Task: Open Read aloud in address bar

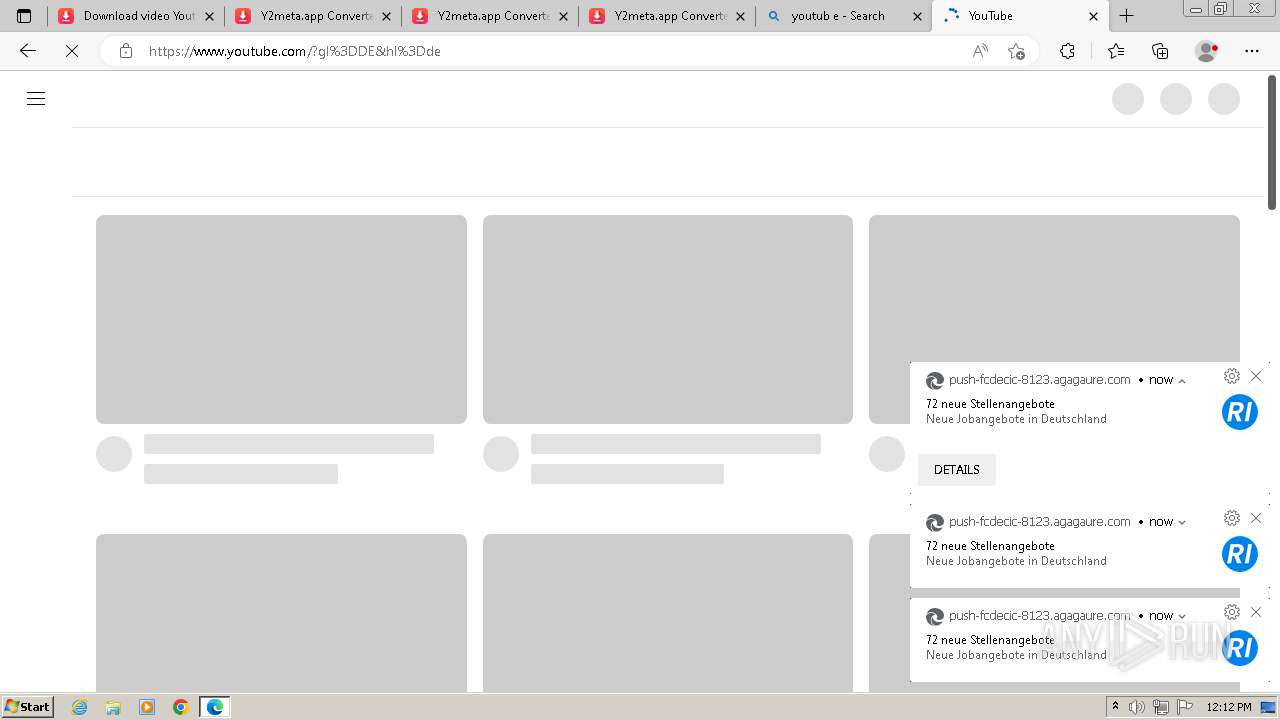Action: click(x=980, y=51)
